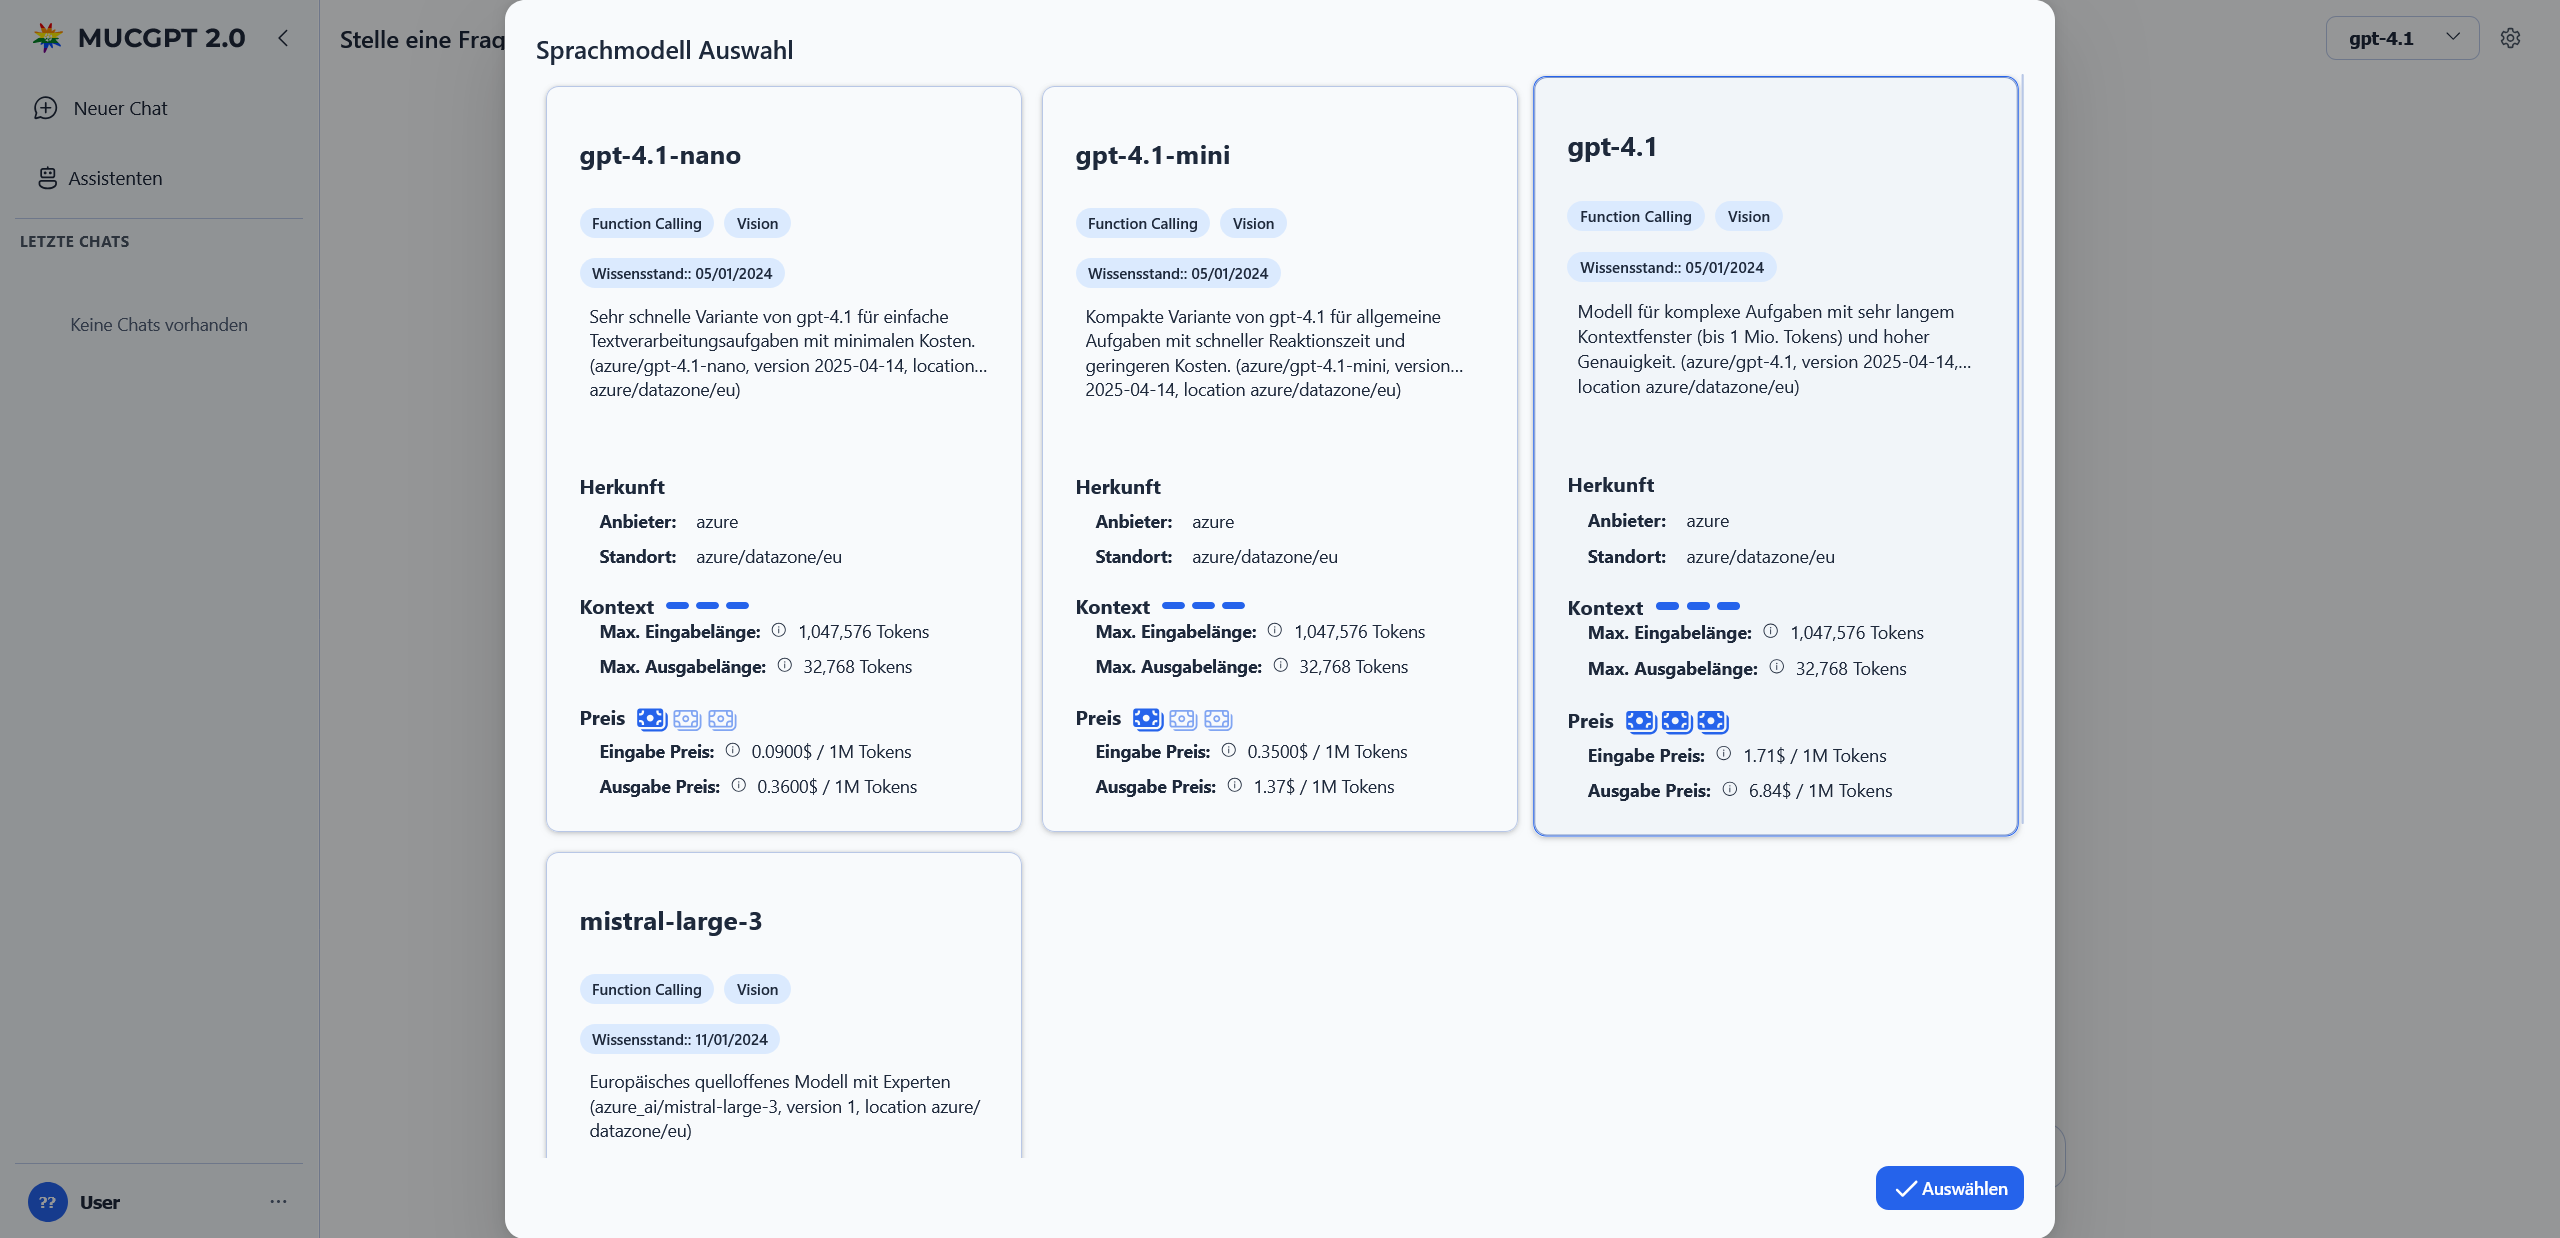
Task: Click the User profile avatar
Action: [47, 1202]
